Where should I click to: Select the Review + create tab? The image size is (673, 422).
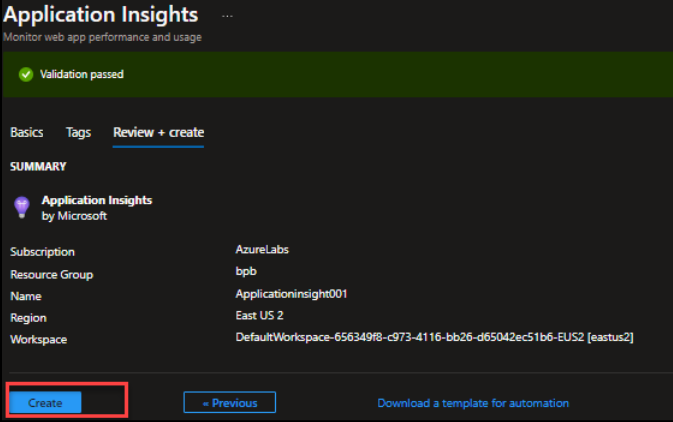click(x=158, y=132)
